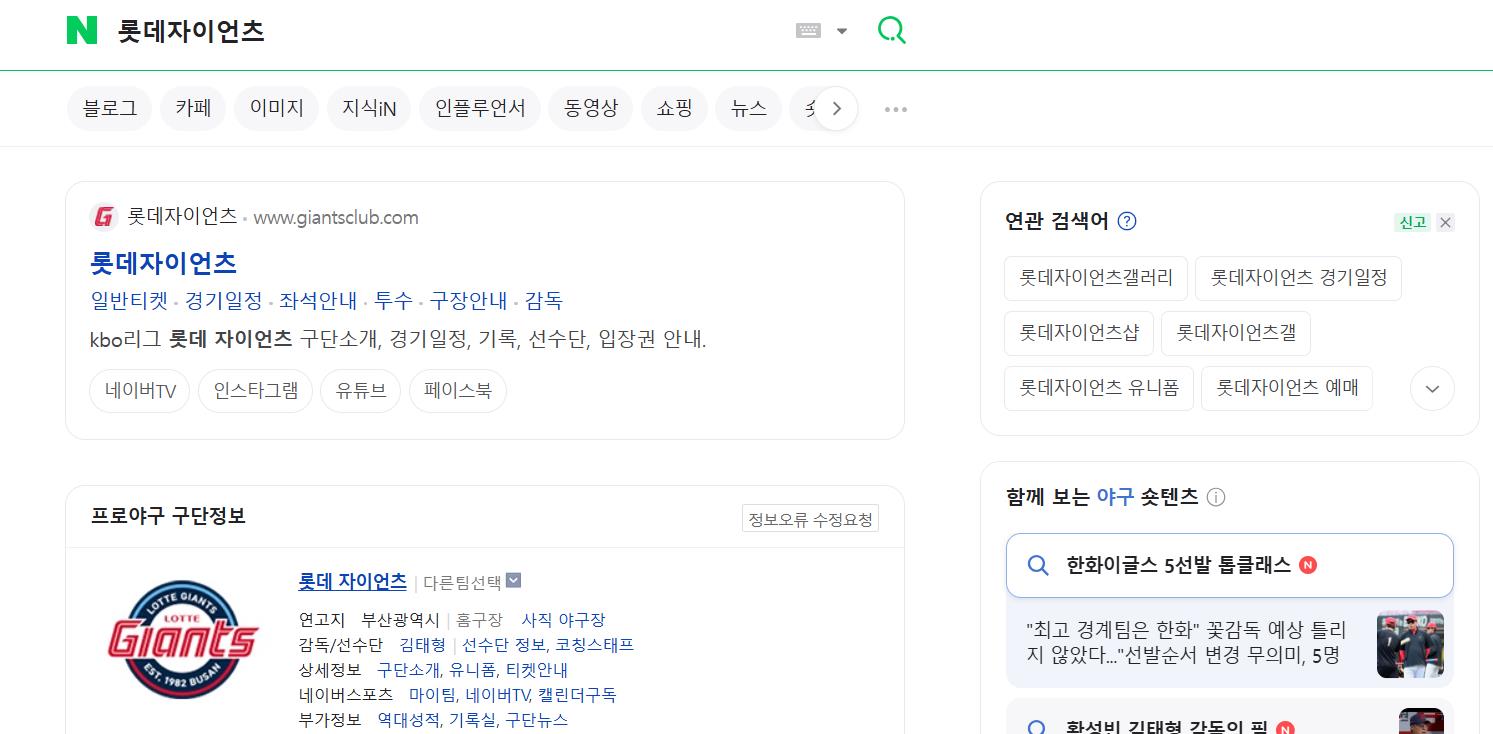The height and width of the screenshot is (734, 1493).
Task: Click 정보오류 수정요청 button
Action: [810, 519]
